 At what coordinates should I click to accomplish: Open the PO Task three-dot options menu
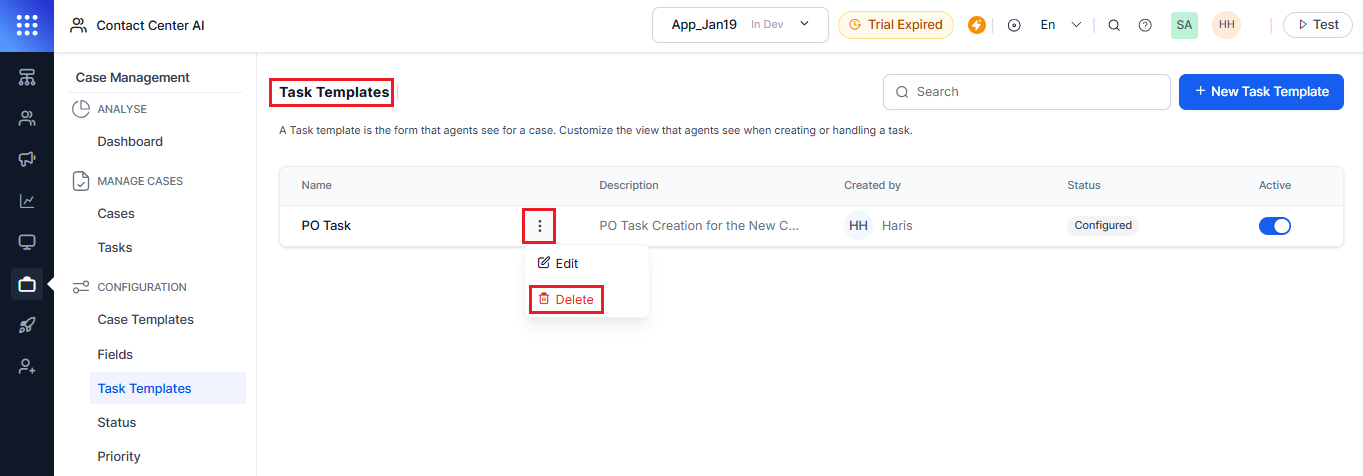tap(540, 226)
